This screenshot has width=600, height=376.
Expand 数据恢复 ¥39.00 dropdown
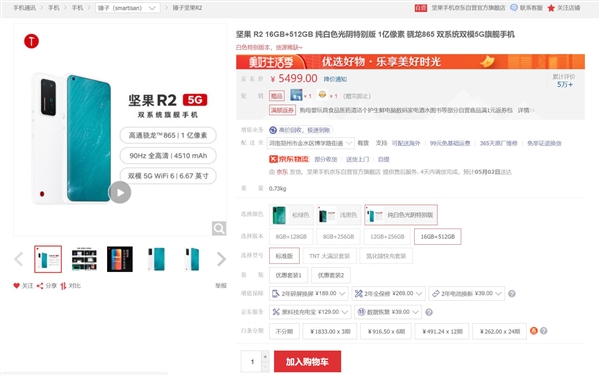388,313
